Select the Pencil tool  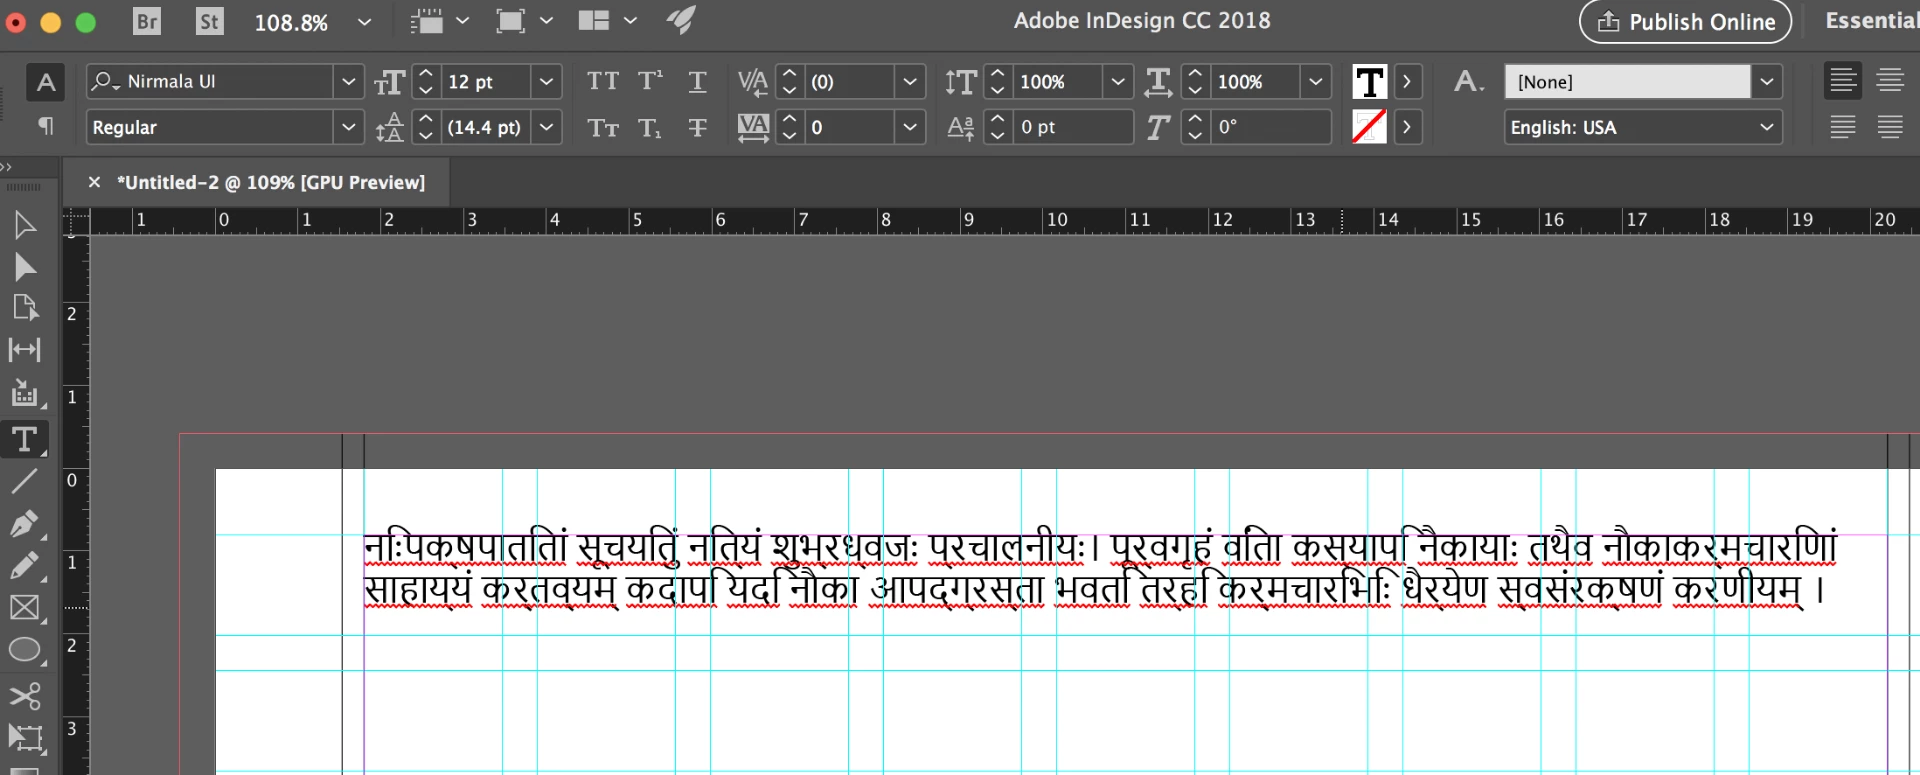25,565
